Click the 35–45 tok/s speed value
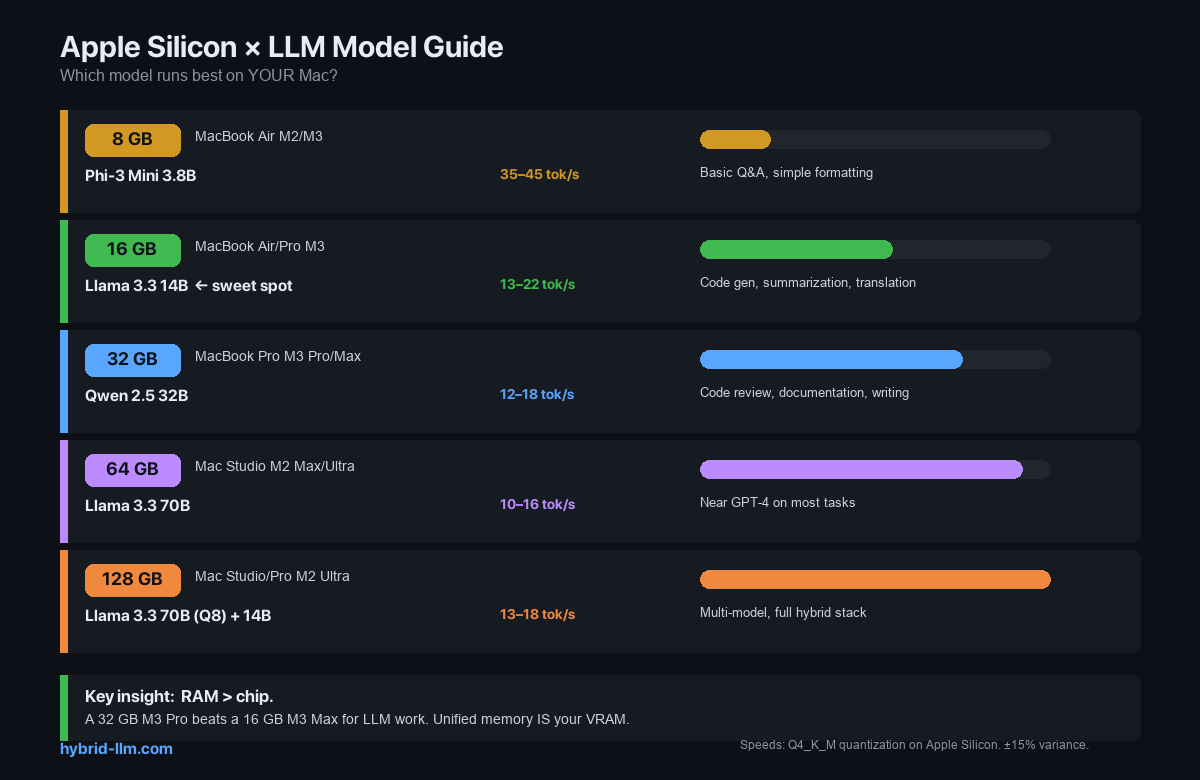The height and width of the screenshot is (780, 1200). point(540,175)
